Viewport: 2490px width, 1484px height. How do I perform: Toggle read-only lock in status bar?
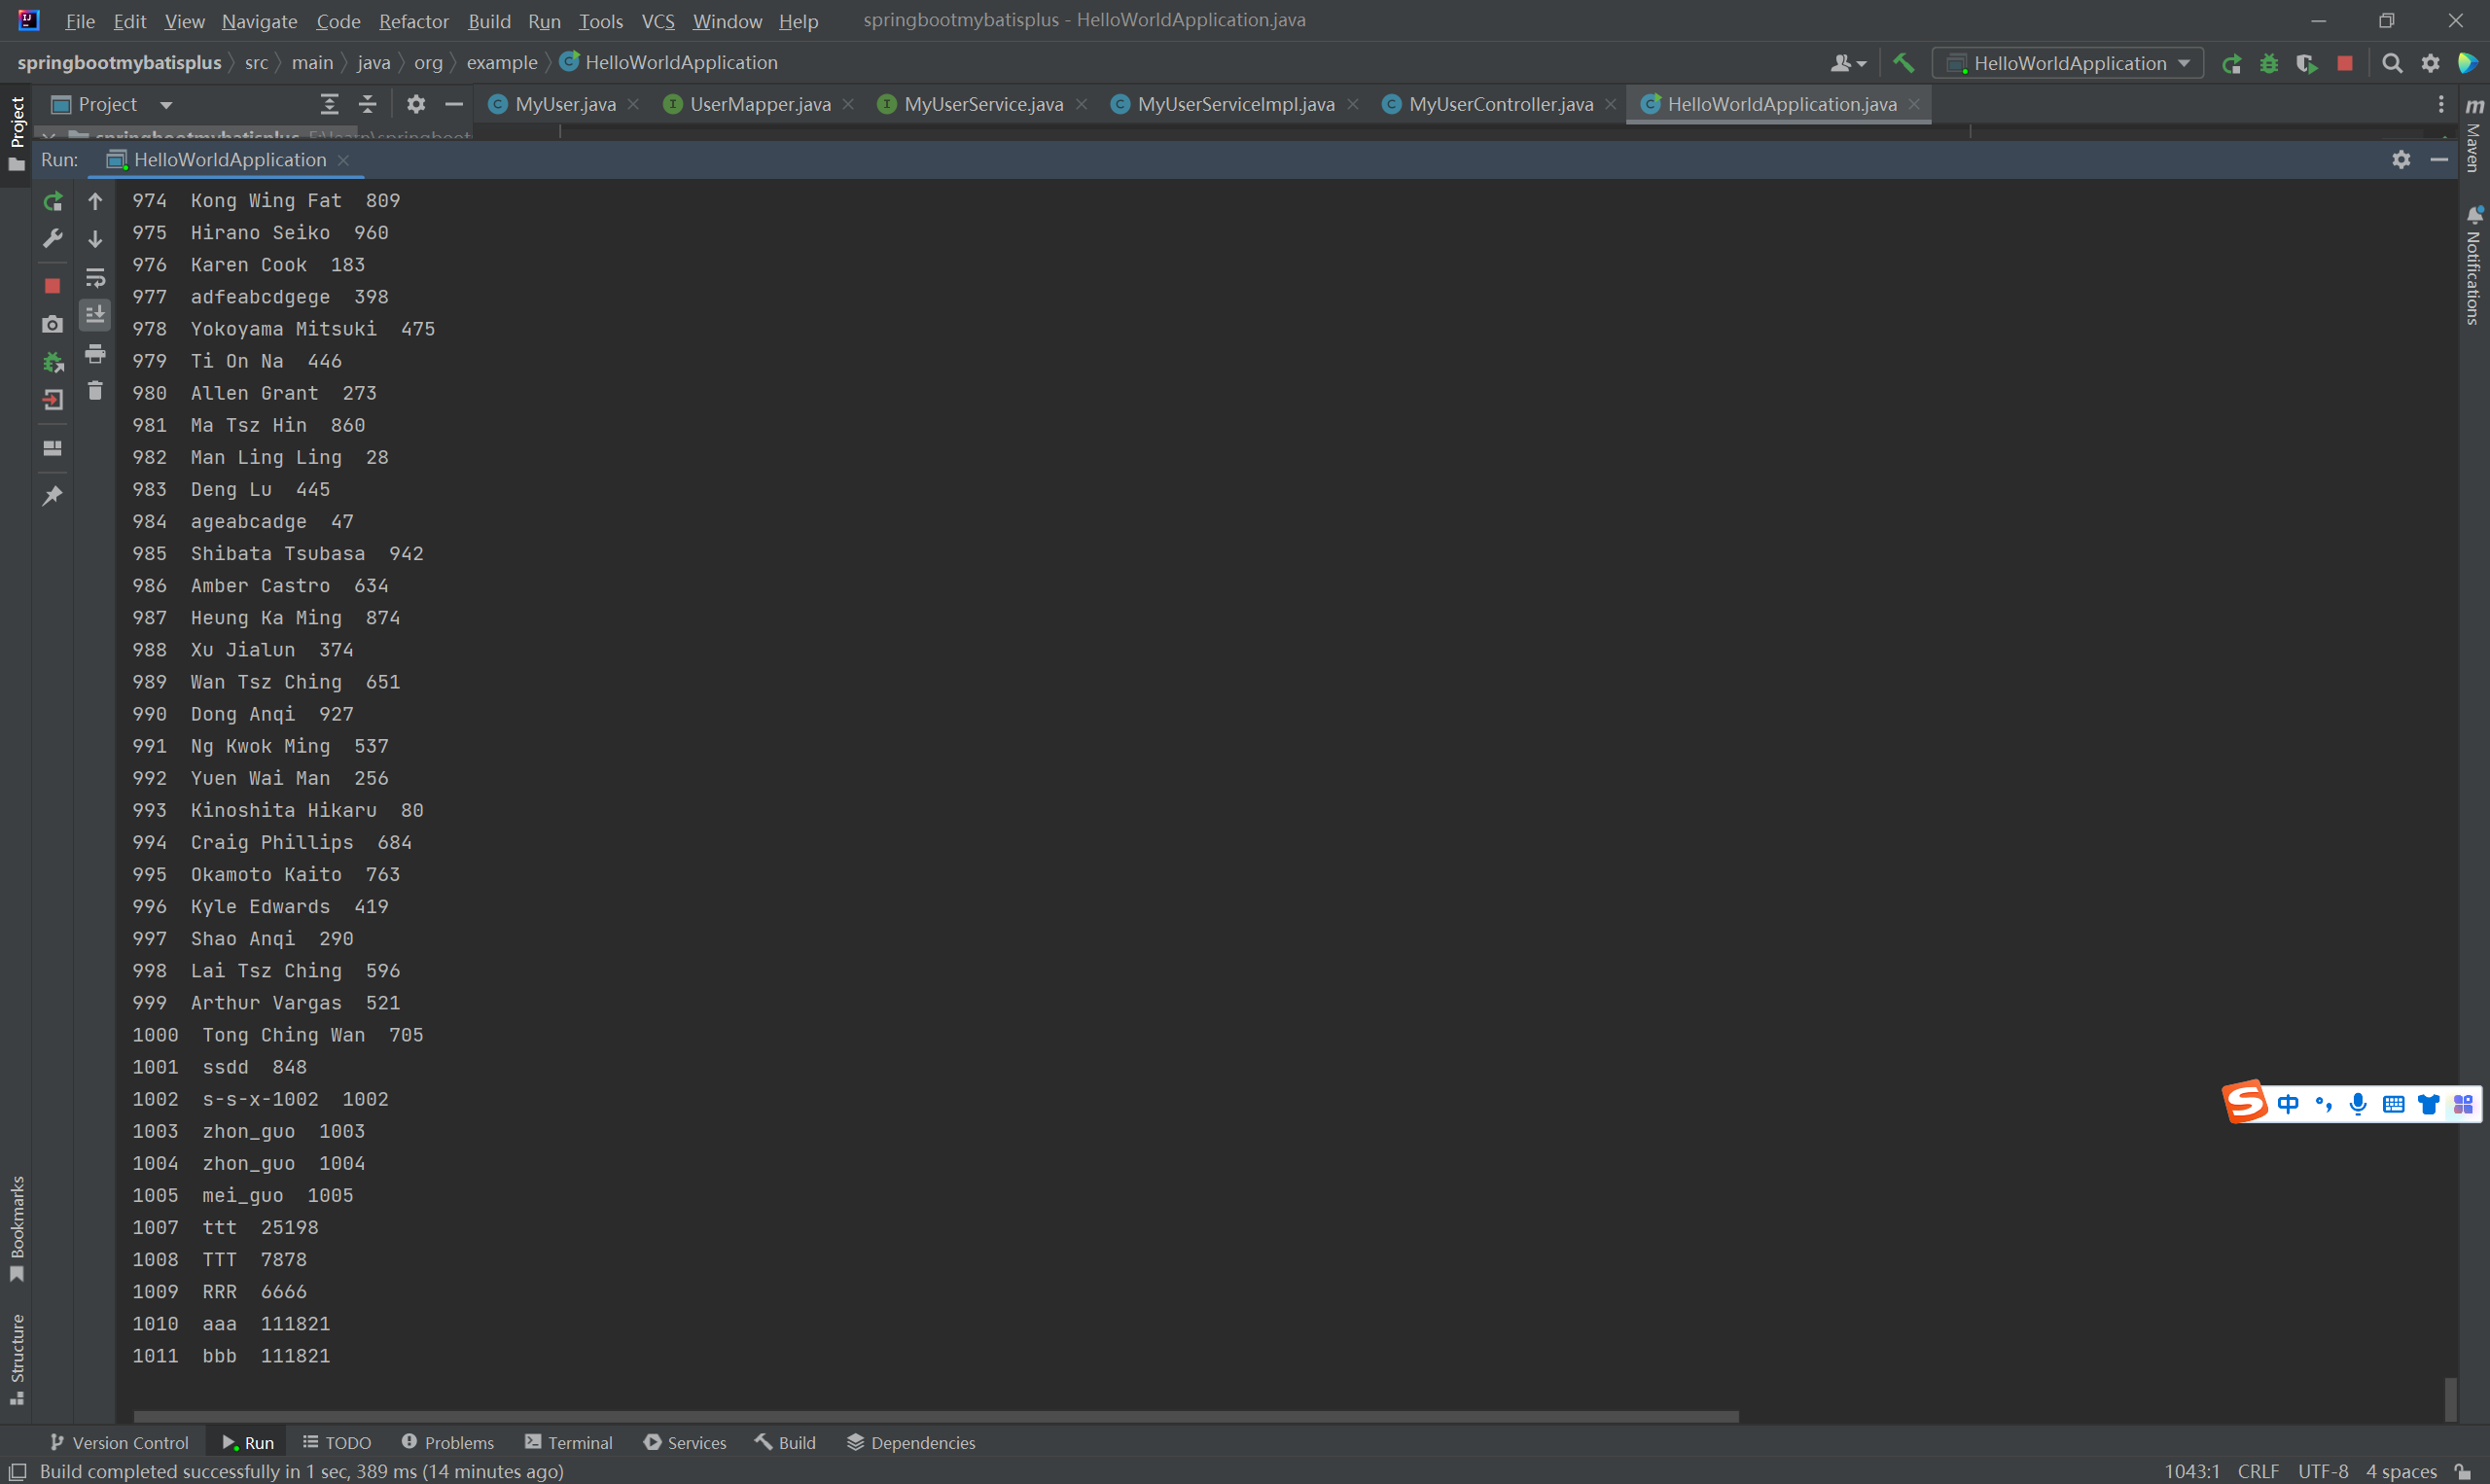pos(2463,1471)
